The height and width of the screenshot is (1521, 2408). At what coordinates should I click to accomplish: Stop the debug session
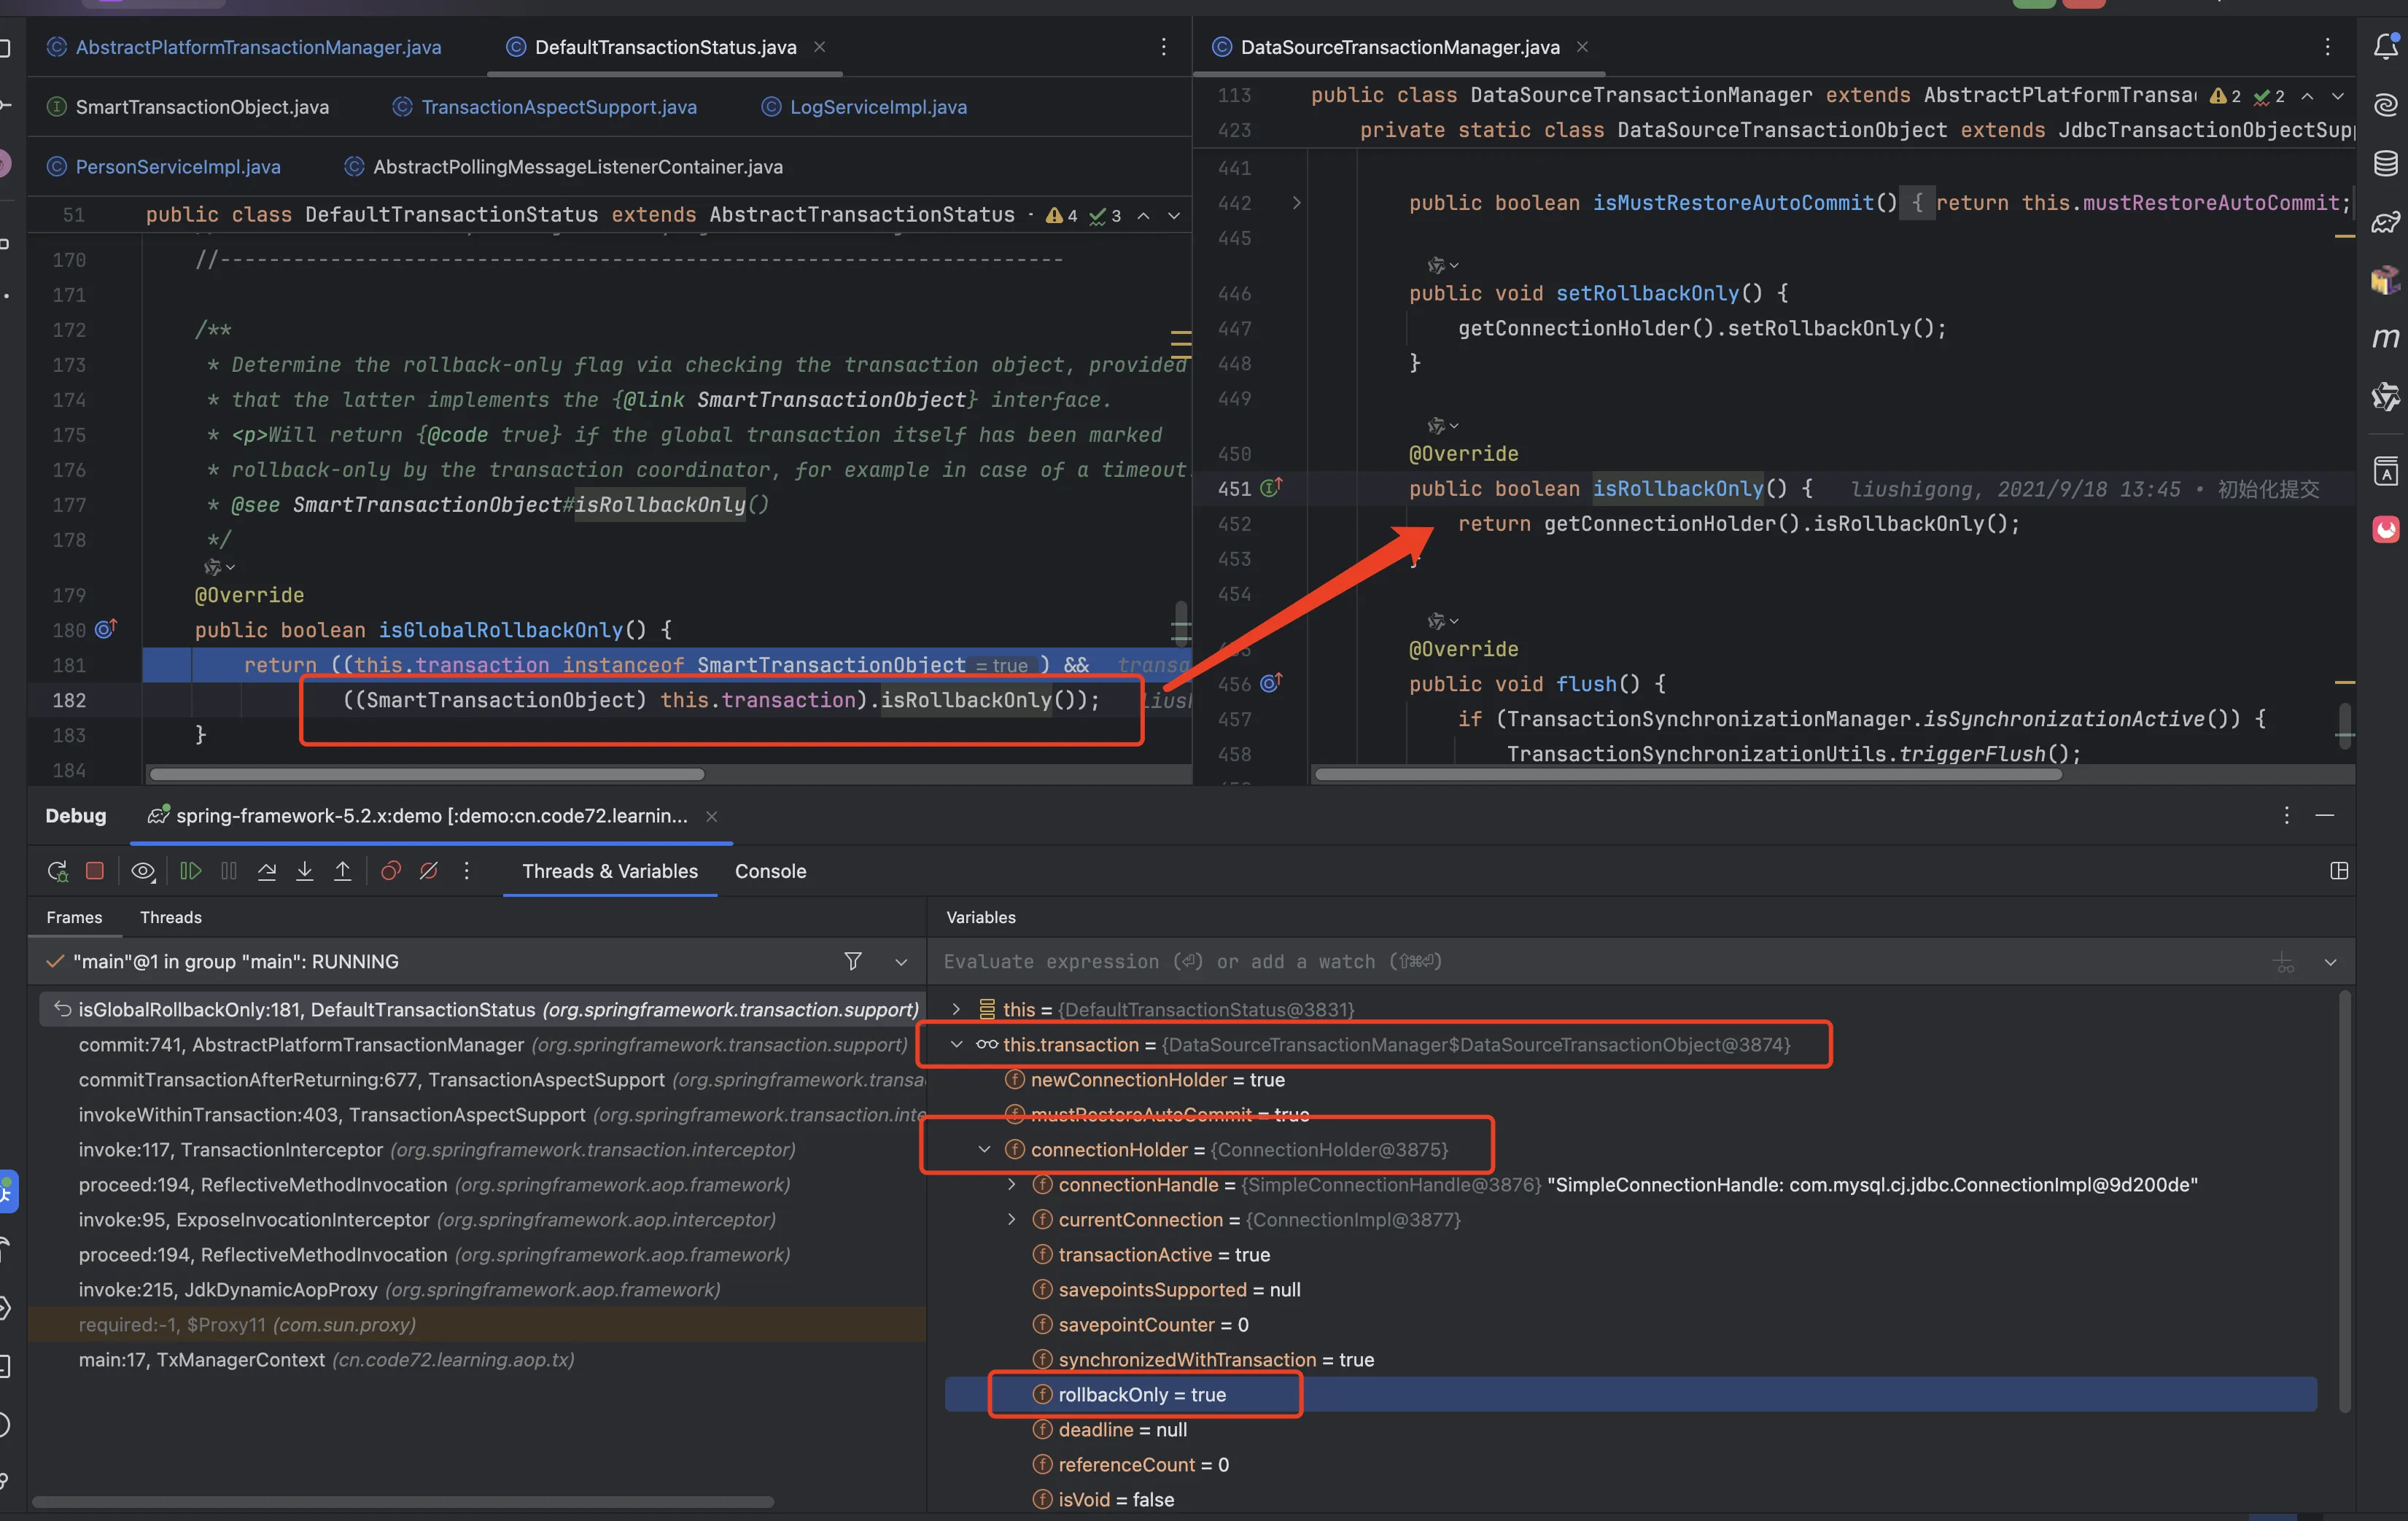tap(95, 871)
